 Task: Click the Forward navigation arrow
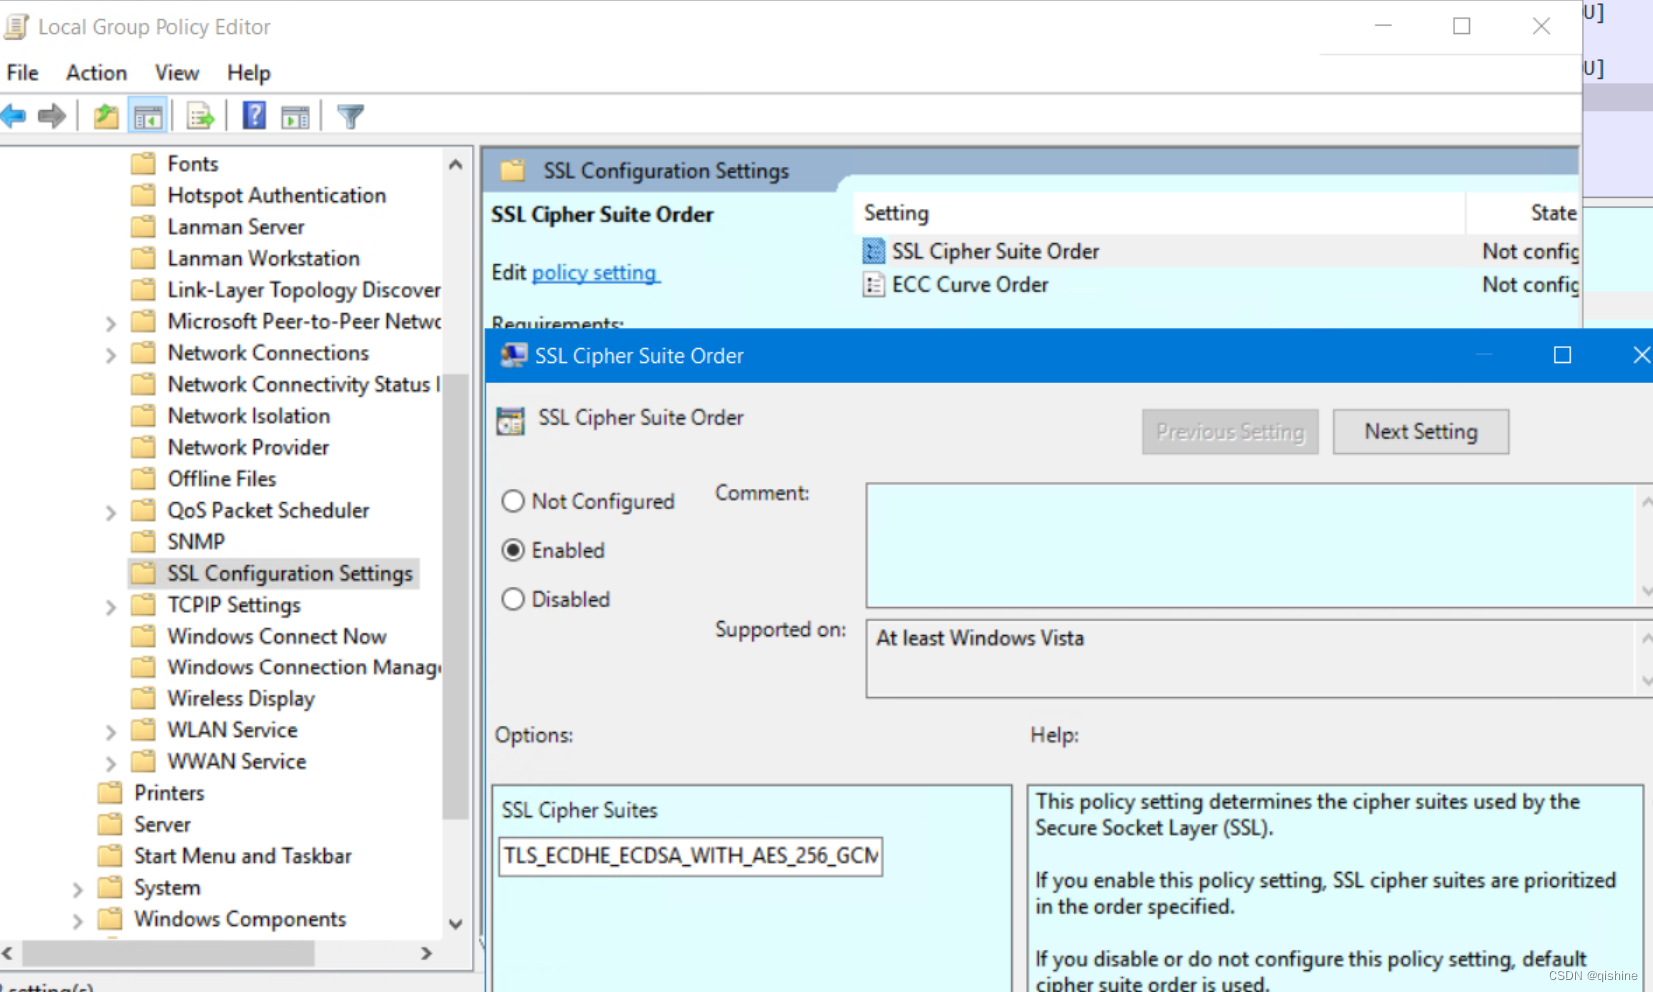51,115
